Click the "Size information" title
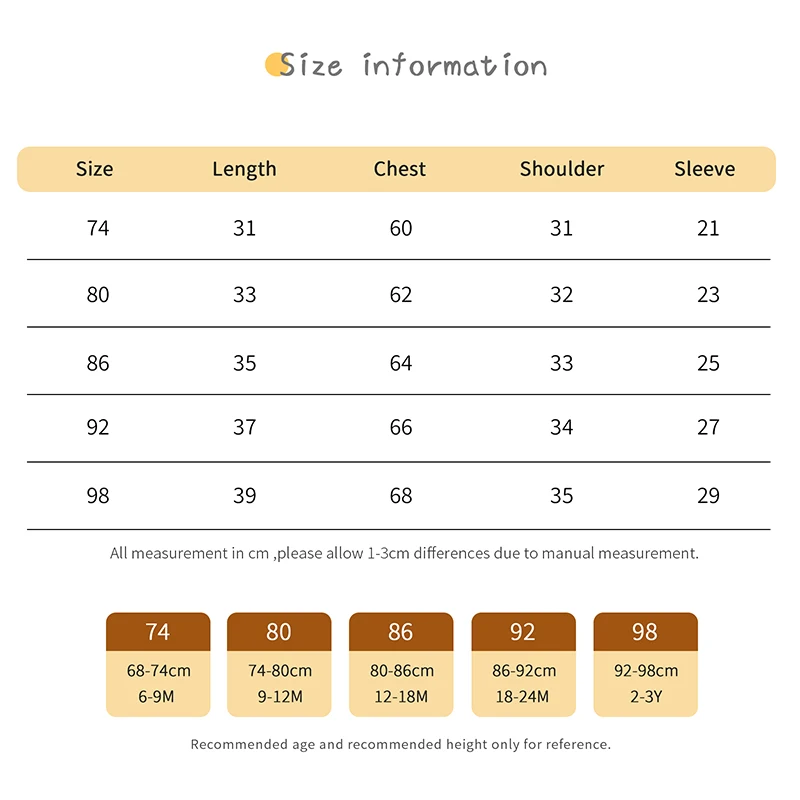800x800 pixels. point(413,66)
